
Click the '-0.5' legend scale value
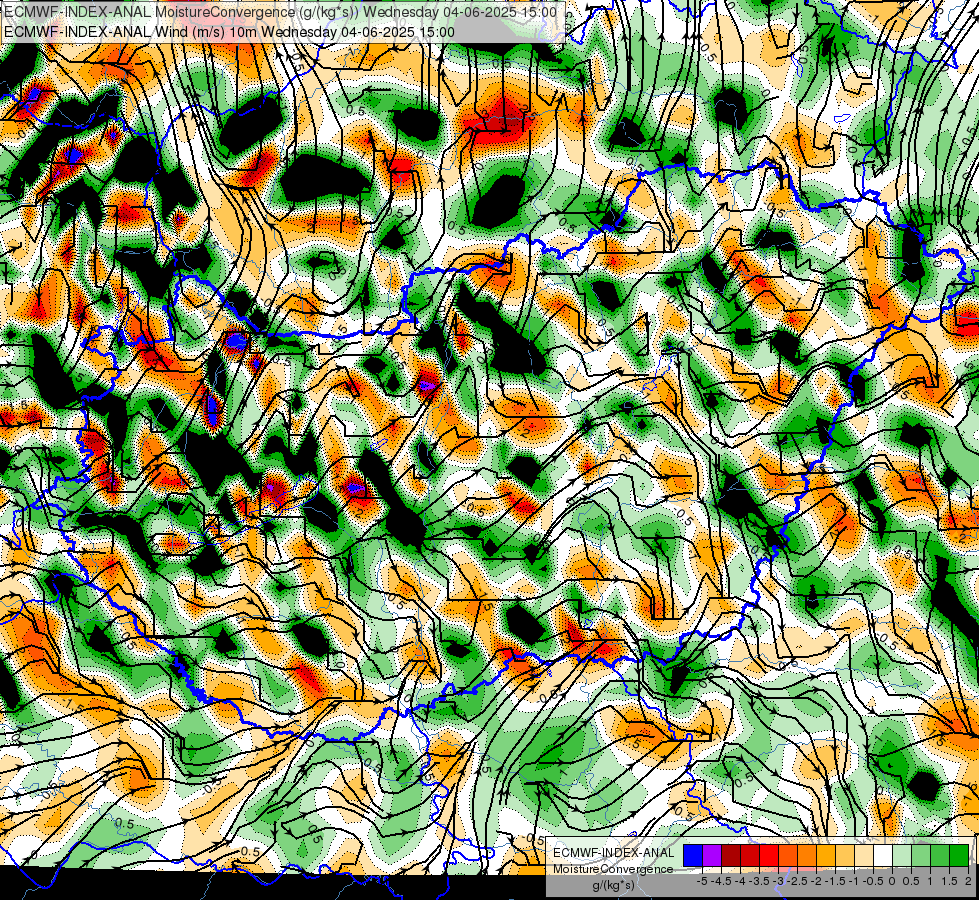tap(873, 881)
